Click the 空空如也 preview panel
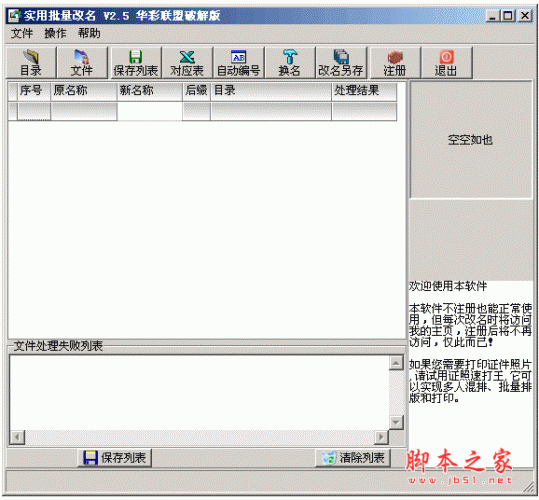Screen dimensions: 539x500 pyautogui.click(x=471, y=140)
